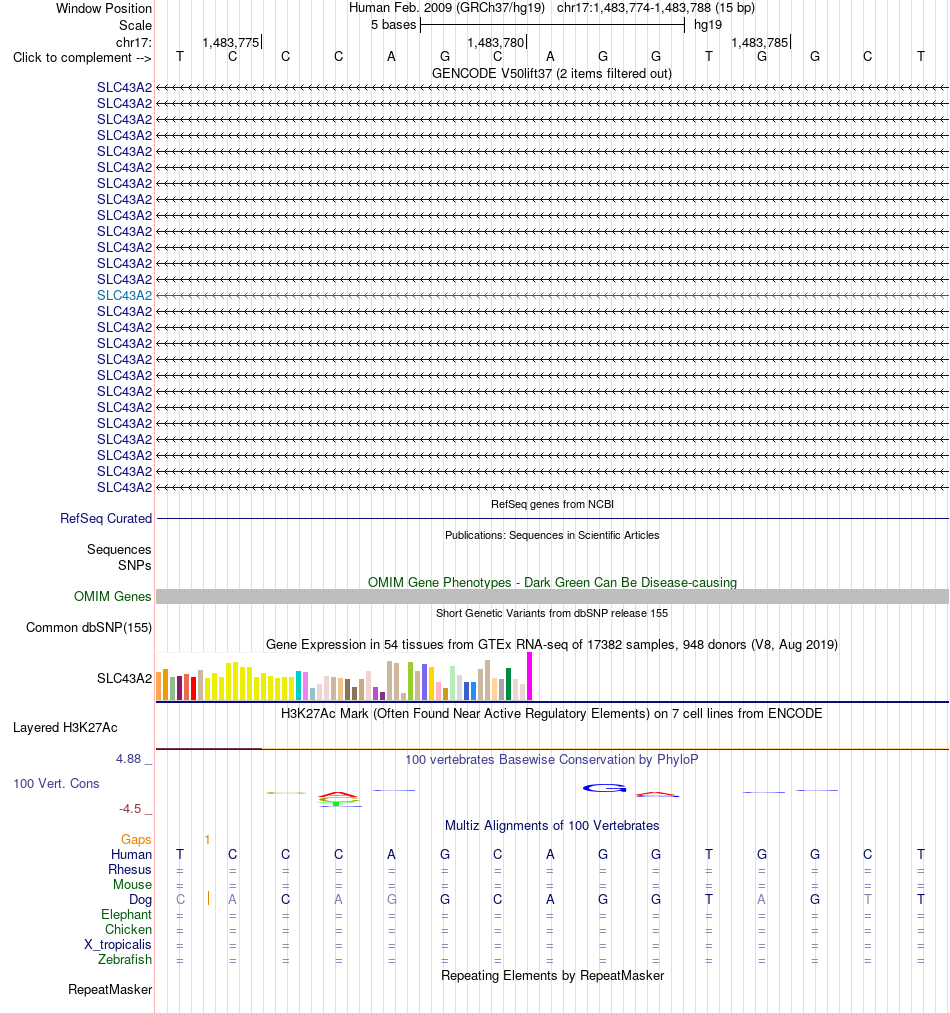The width and height of the screenshot is (950, 1013).
Task: Click the magenta bar in GTEx expression chart
Action: click(x=529, y=676)
